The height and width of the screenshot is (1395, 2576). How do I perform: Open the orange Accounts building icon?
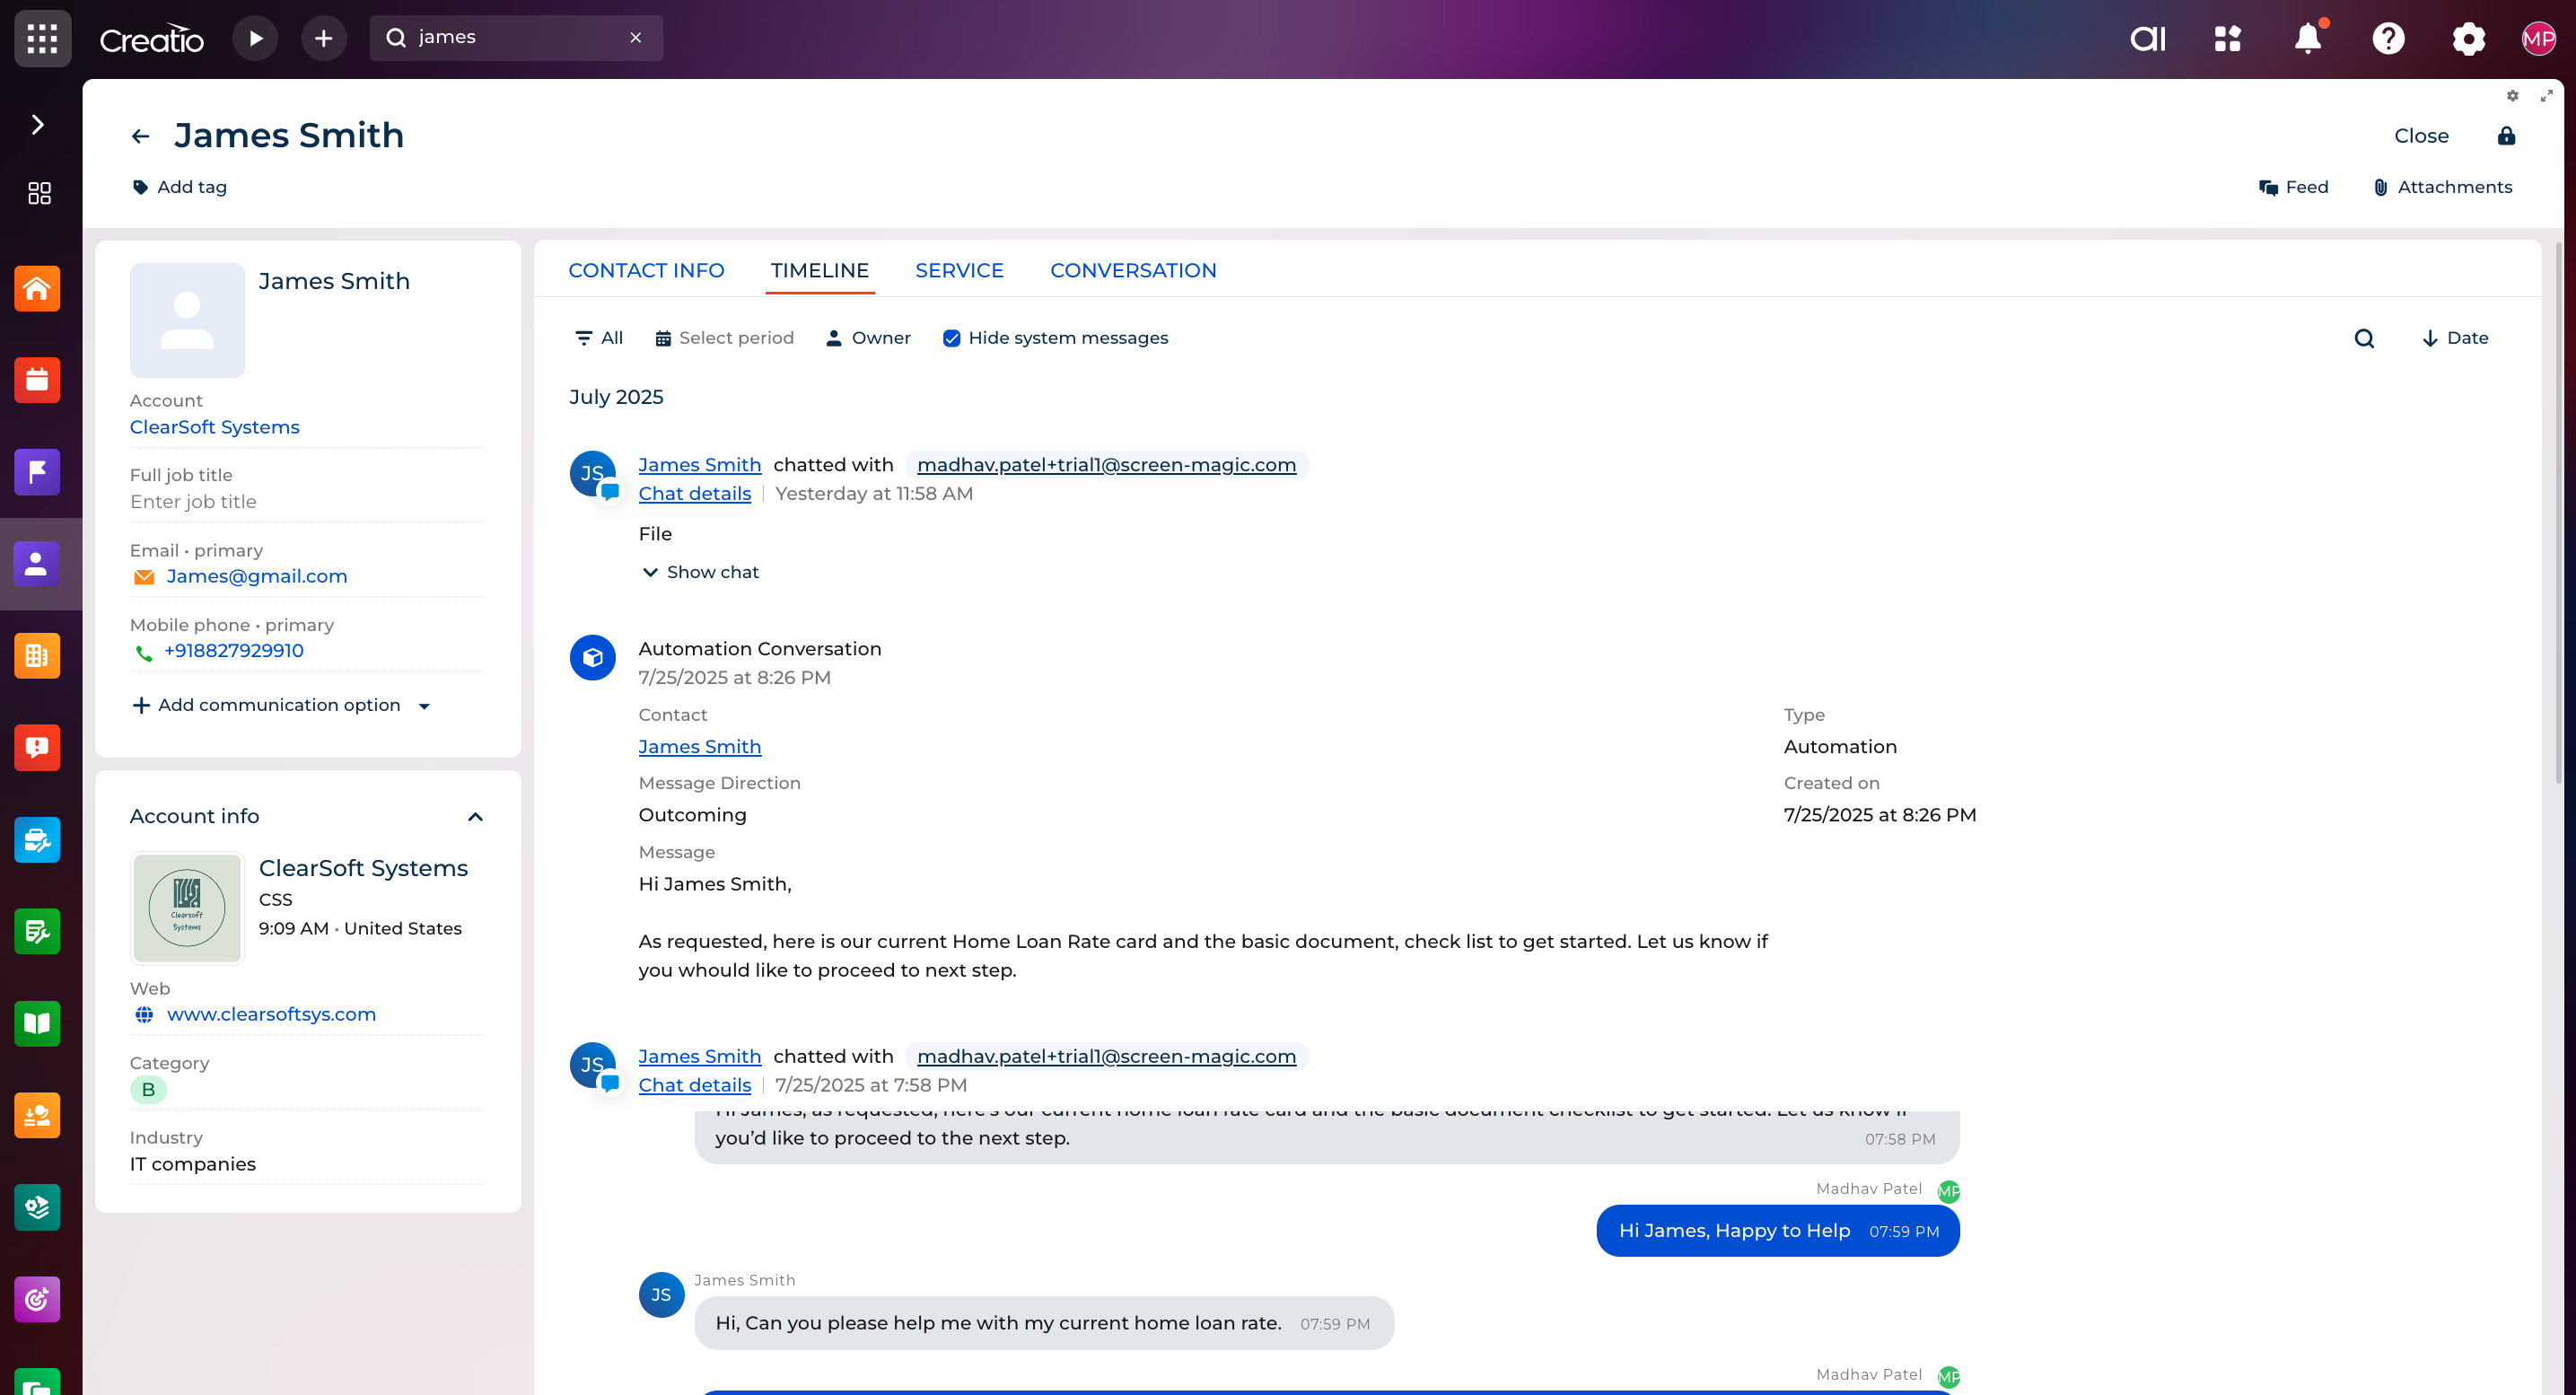pos(37,656)
